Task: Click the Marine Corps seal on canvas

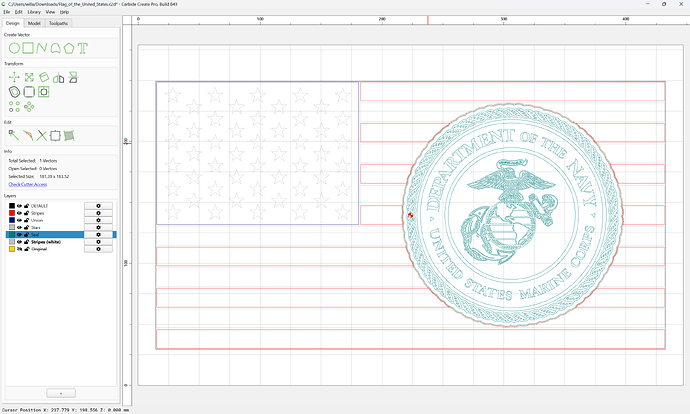Action: coord(513,215)
